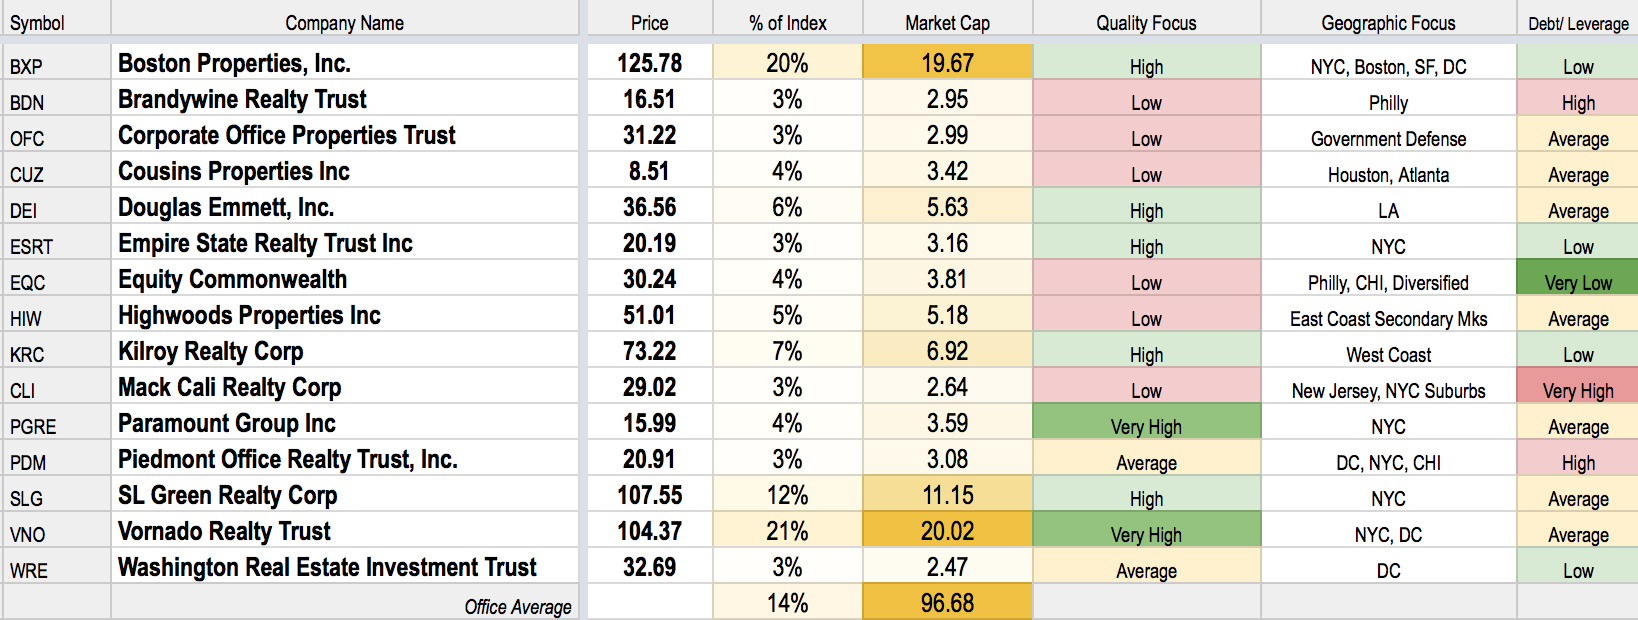
Task: Select the West Coast cell
Action: pos(1388,350)
